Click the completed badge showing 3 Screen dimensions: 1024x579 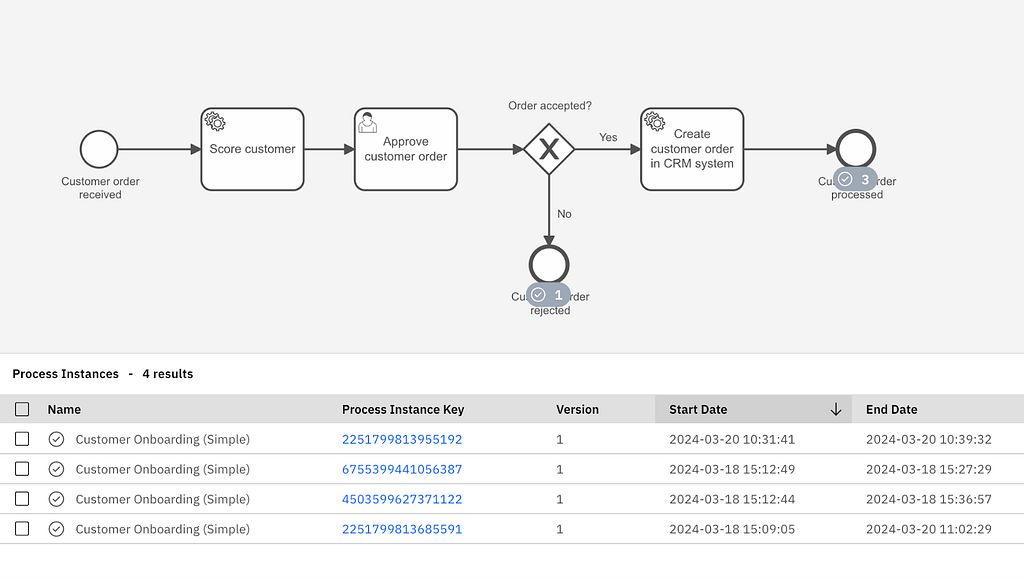855,180
